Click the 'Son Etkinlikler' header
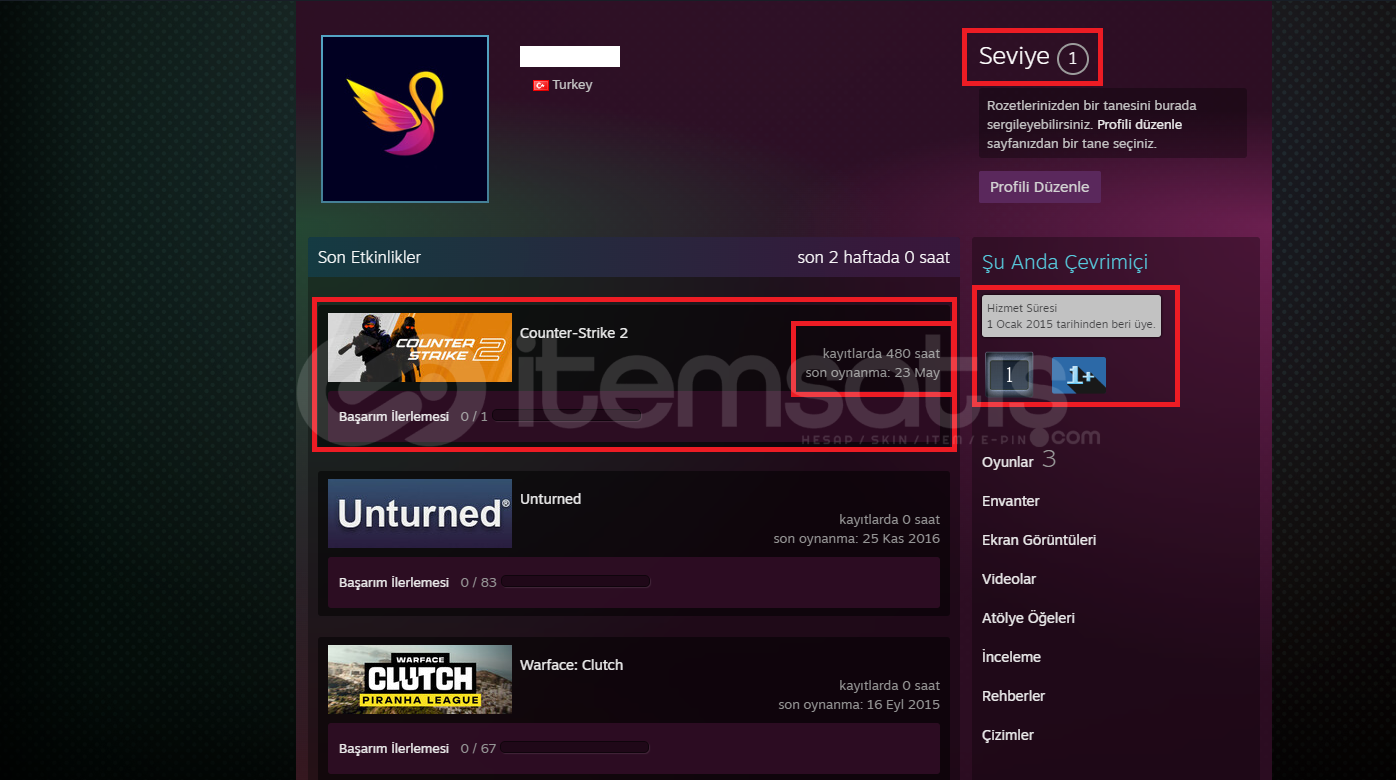 (369, 258)
